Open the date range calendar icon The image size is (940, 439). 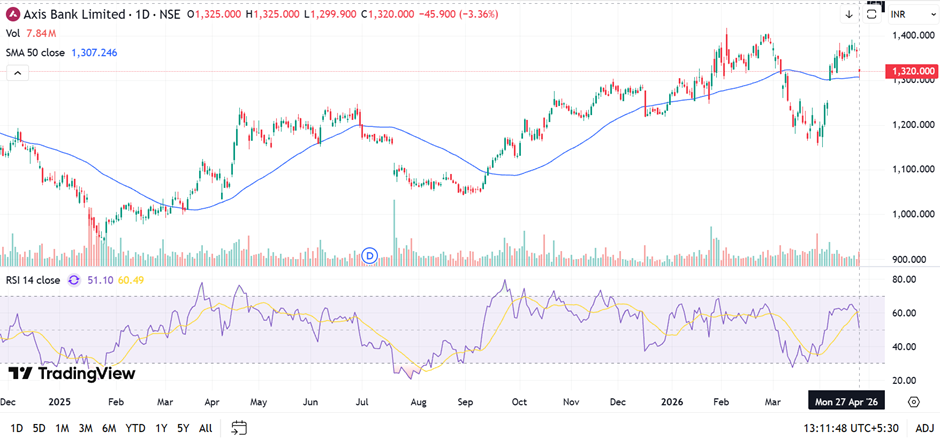pos(238,428)
